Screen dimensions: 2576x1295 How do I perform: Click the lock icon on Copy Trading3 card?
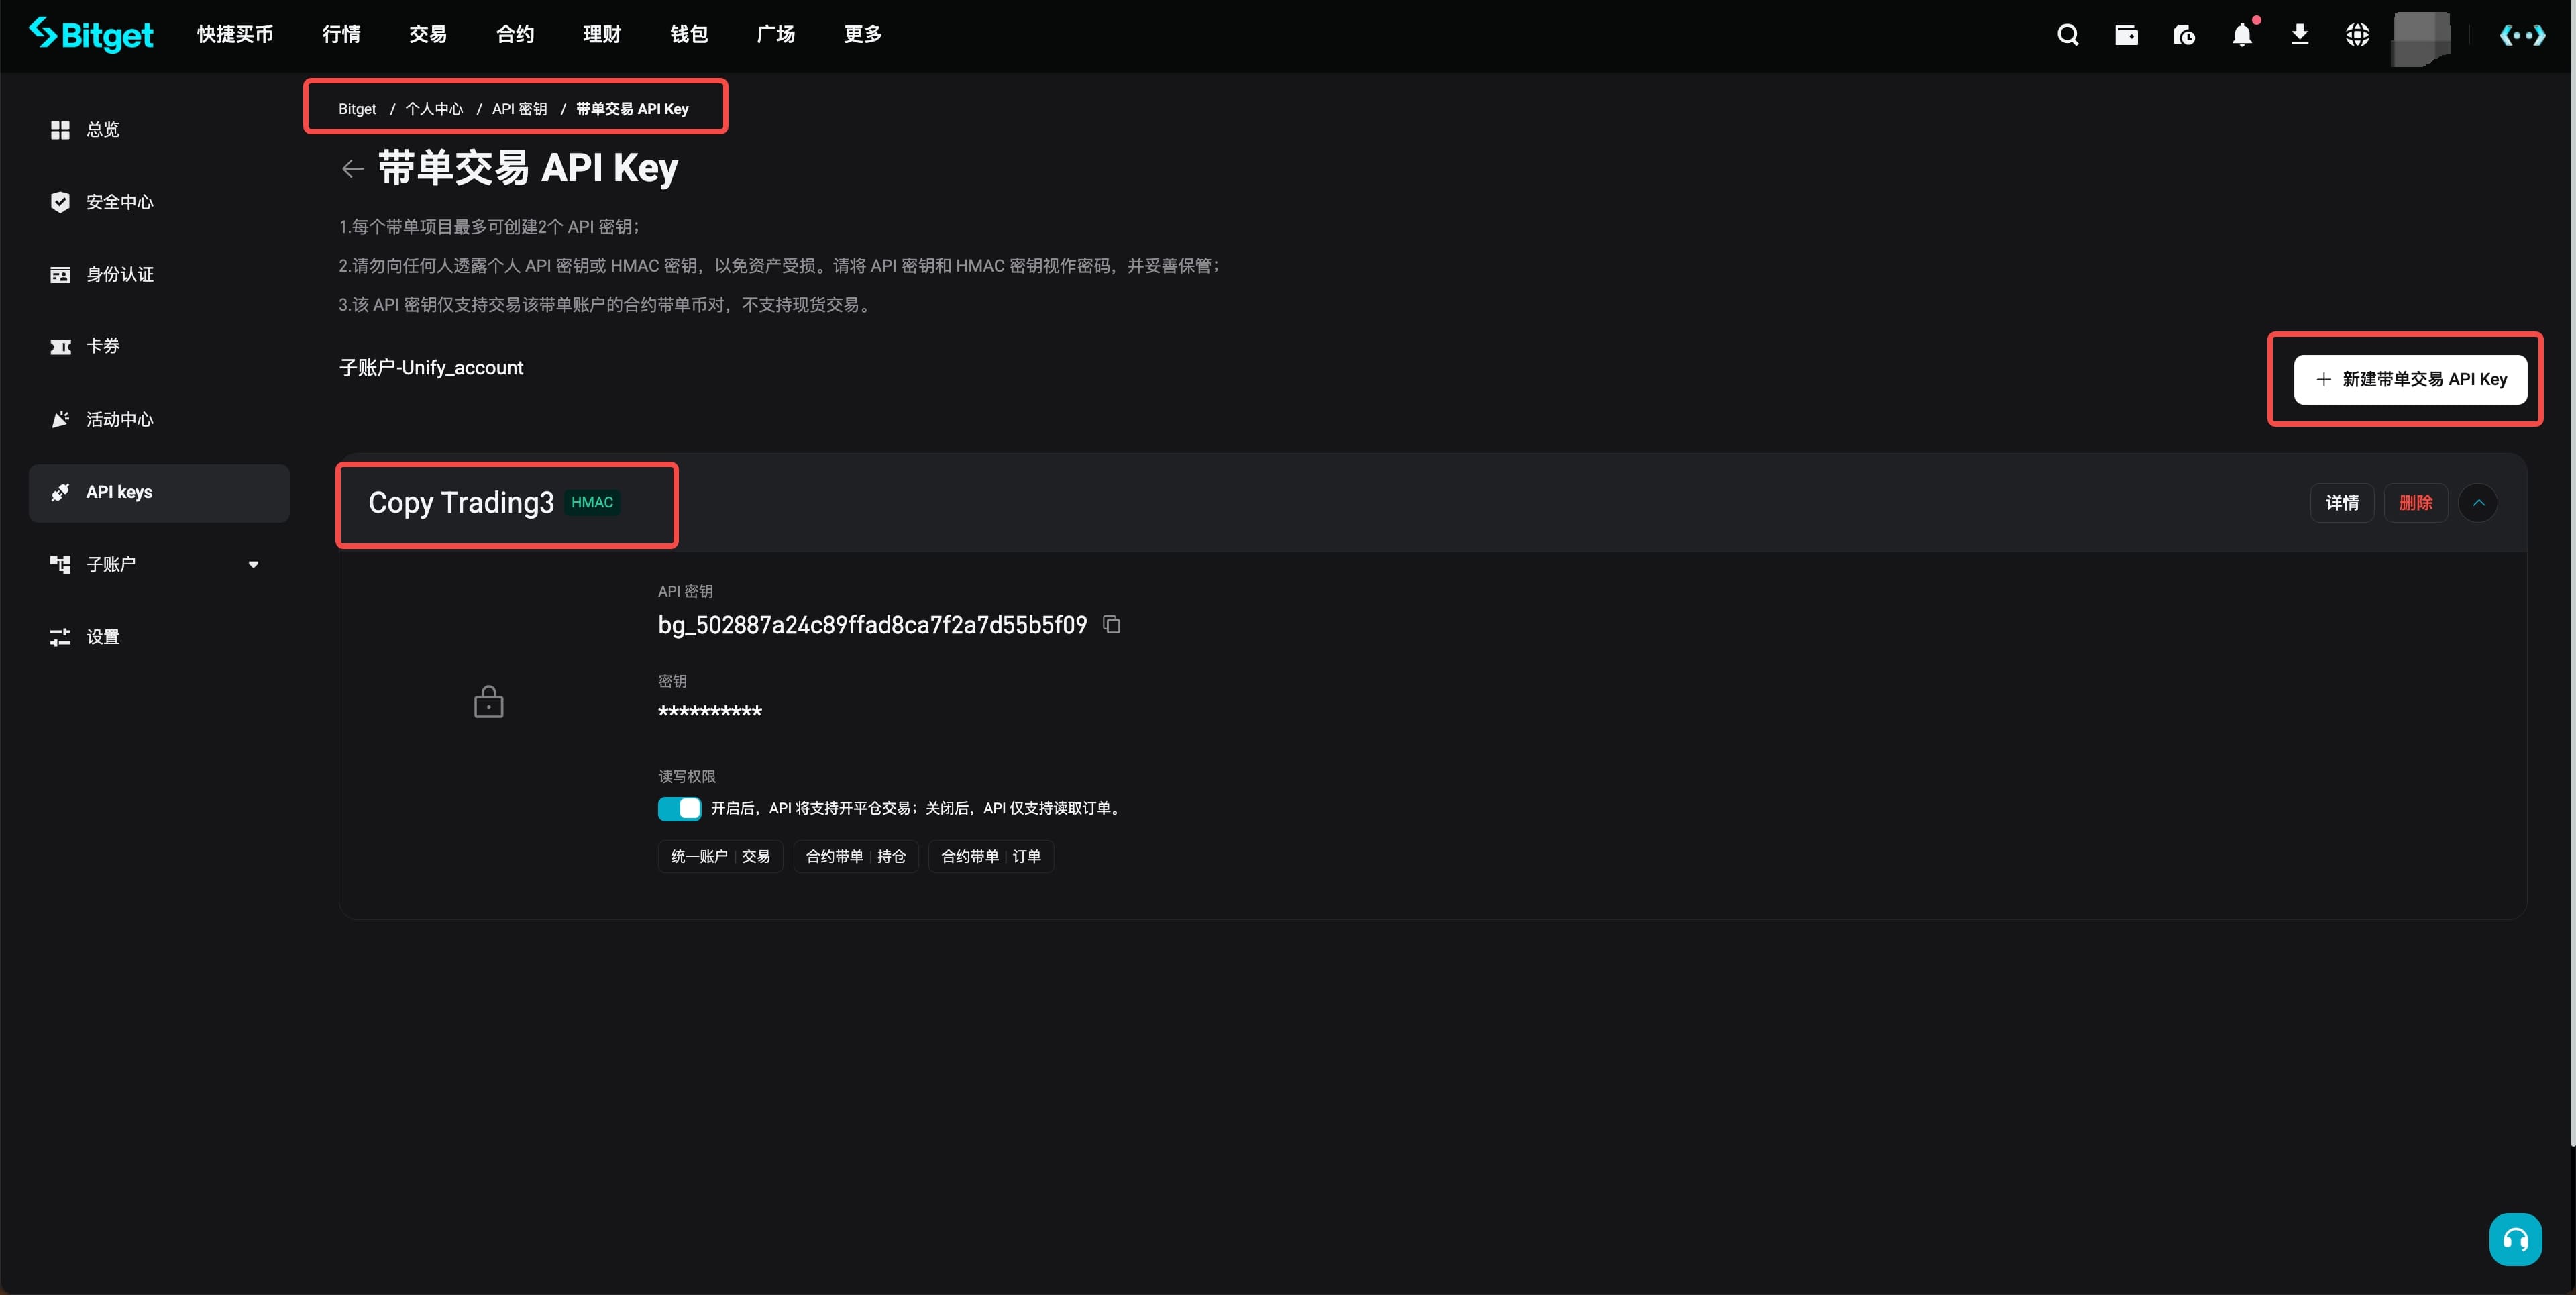pyautogui.click(x=488, y=701)
